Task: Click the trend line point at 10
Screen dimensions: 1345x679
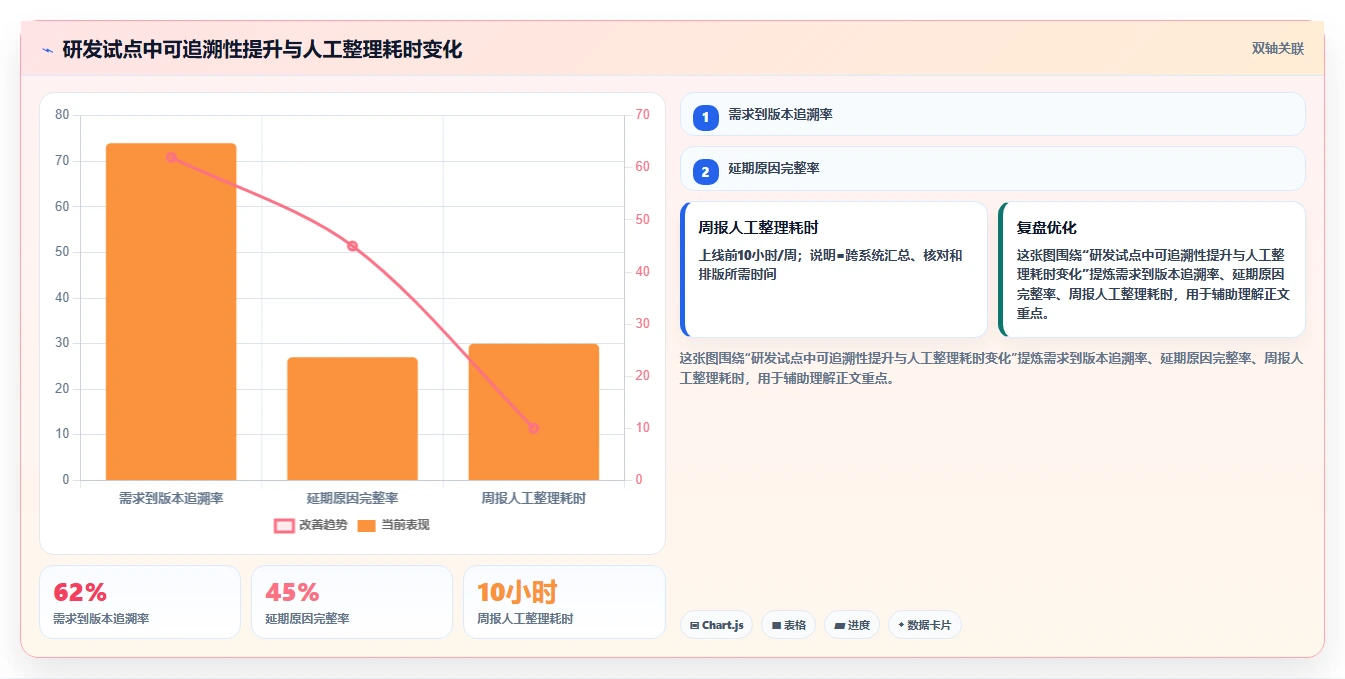Action: coord(533,428)
